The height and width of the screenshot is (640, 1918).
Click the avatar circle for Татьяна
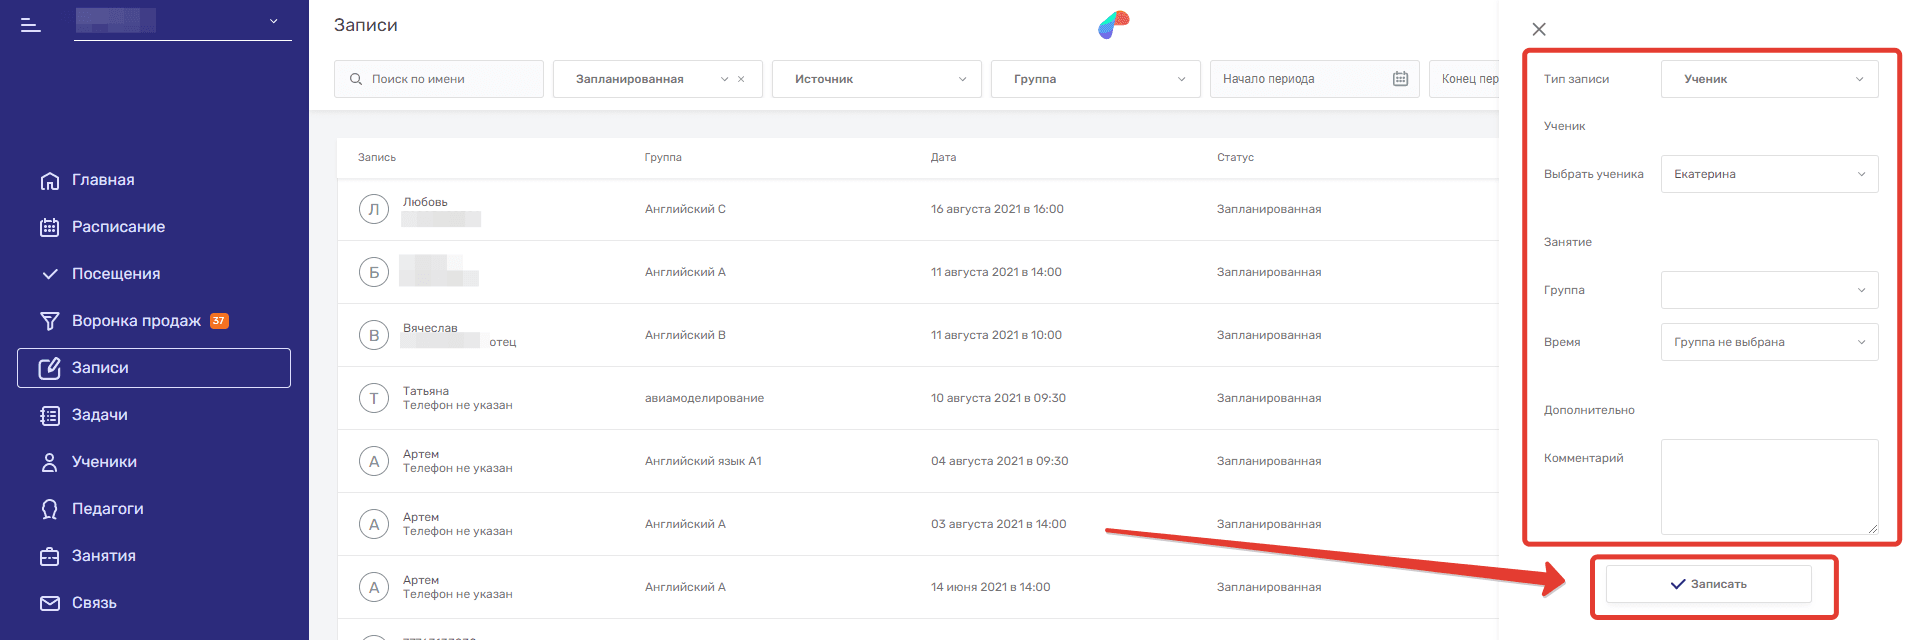(374, 398)
